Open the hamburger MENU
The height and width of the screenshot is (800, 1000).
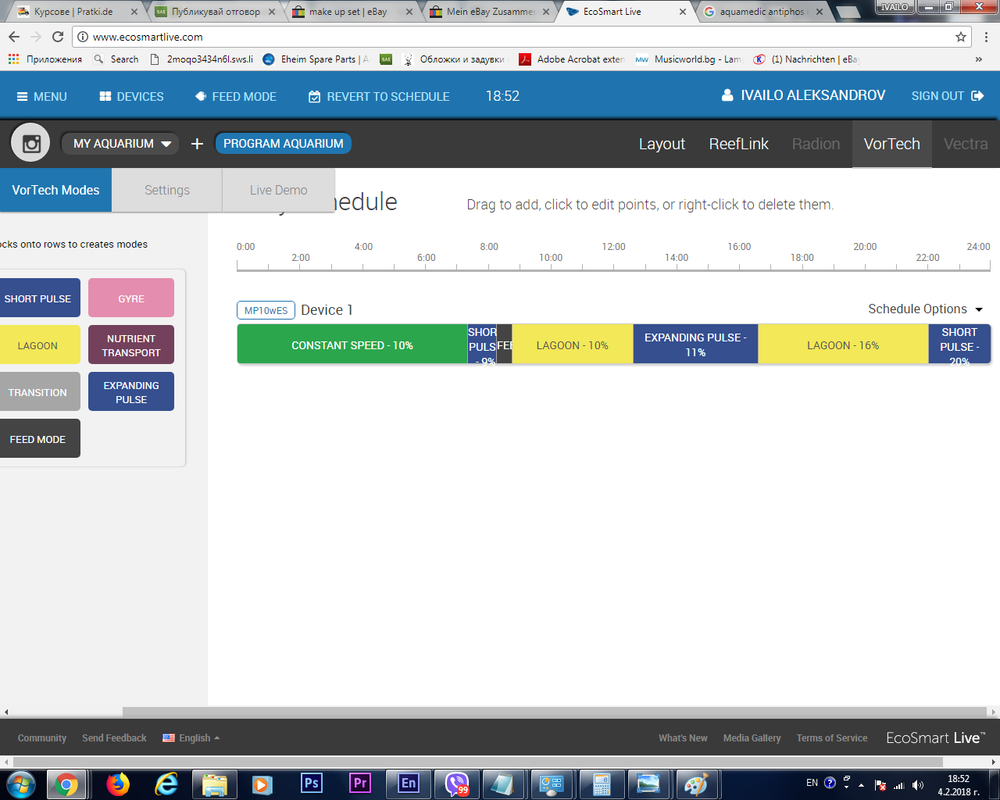click(41, 96)
